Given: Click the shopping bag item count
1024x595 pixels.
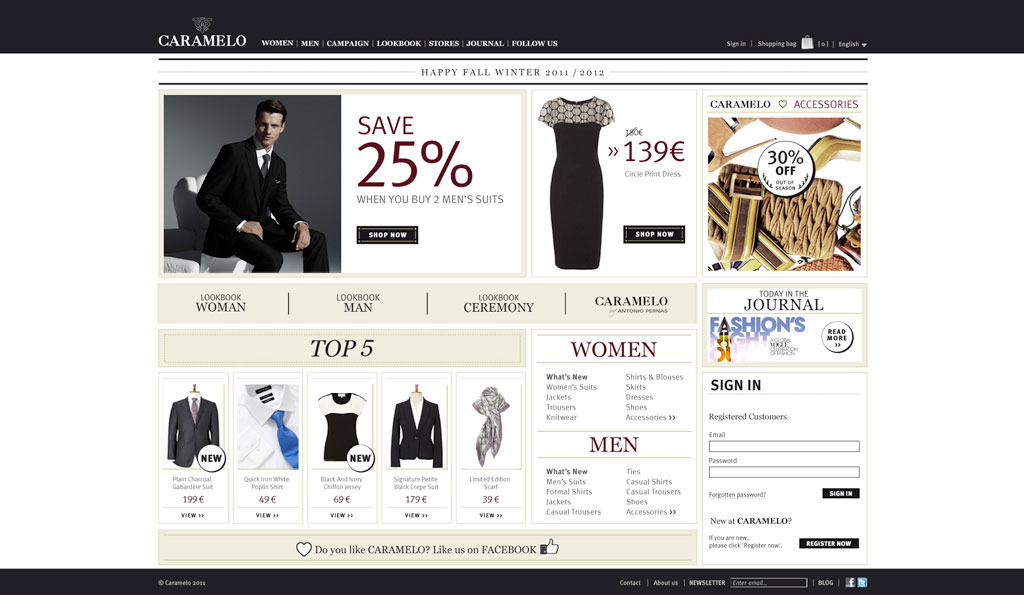Looking at the screenshot, I should [x=823, y=44].
